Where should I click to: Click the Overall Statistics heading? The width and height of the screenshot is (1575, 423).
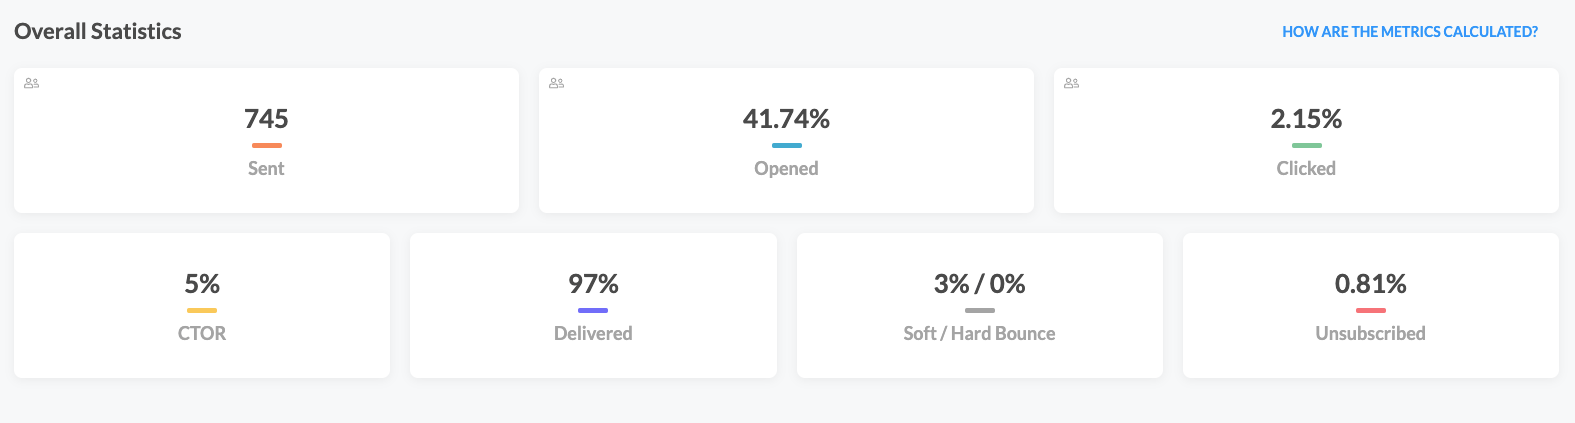point(98,31)
